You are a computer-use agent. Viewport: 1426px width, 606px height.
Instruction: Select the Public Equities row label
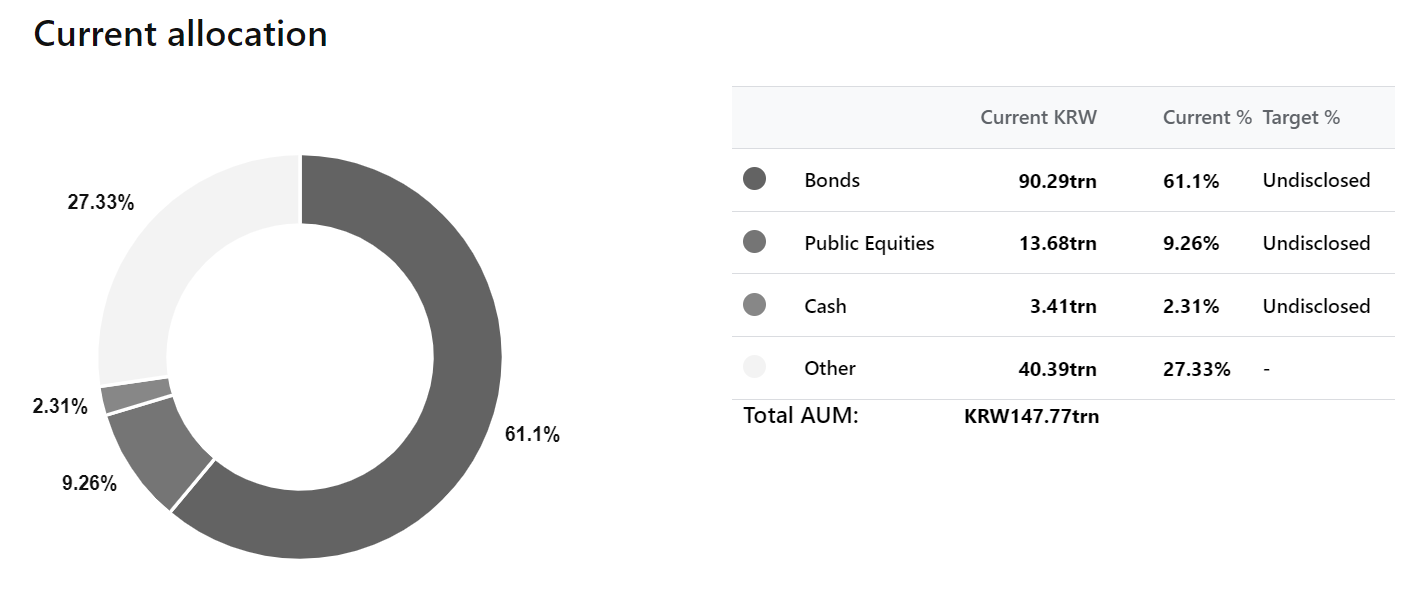coord(869,243)
